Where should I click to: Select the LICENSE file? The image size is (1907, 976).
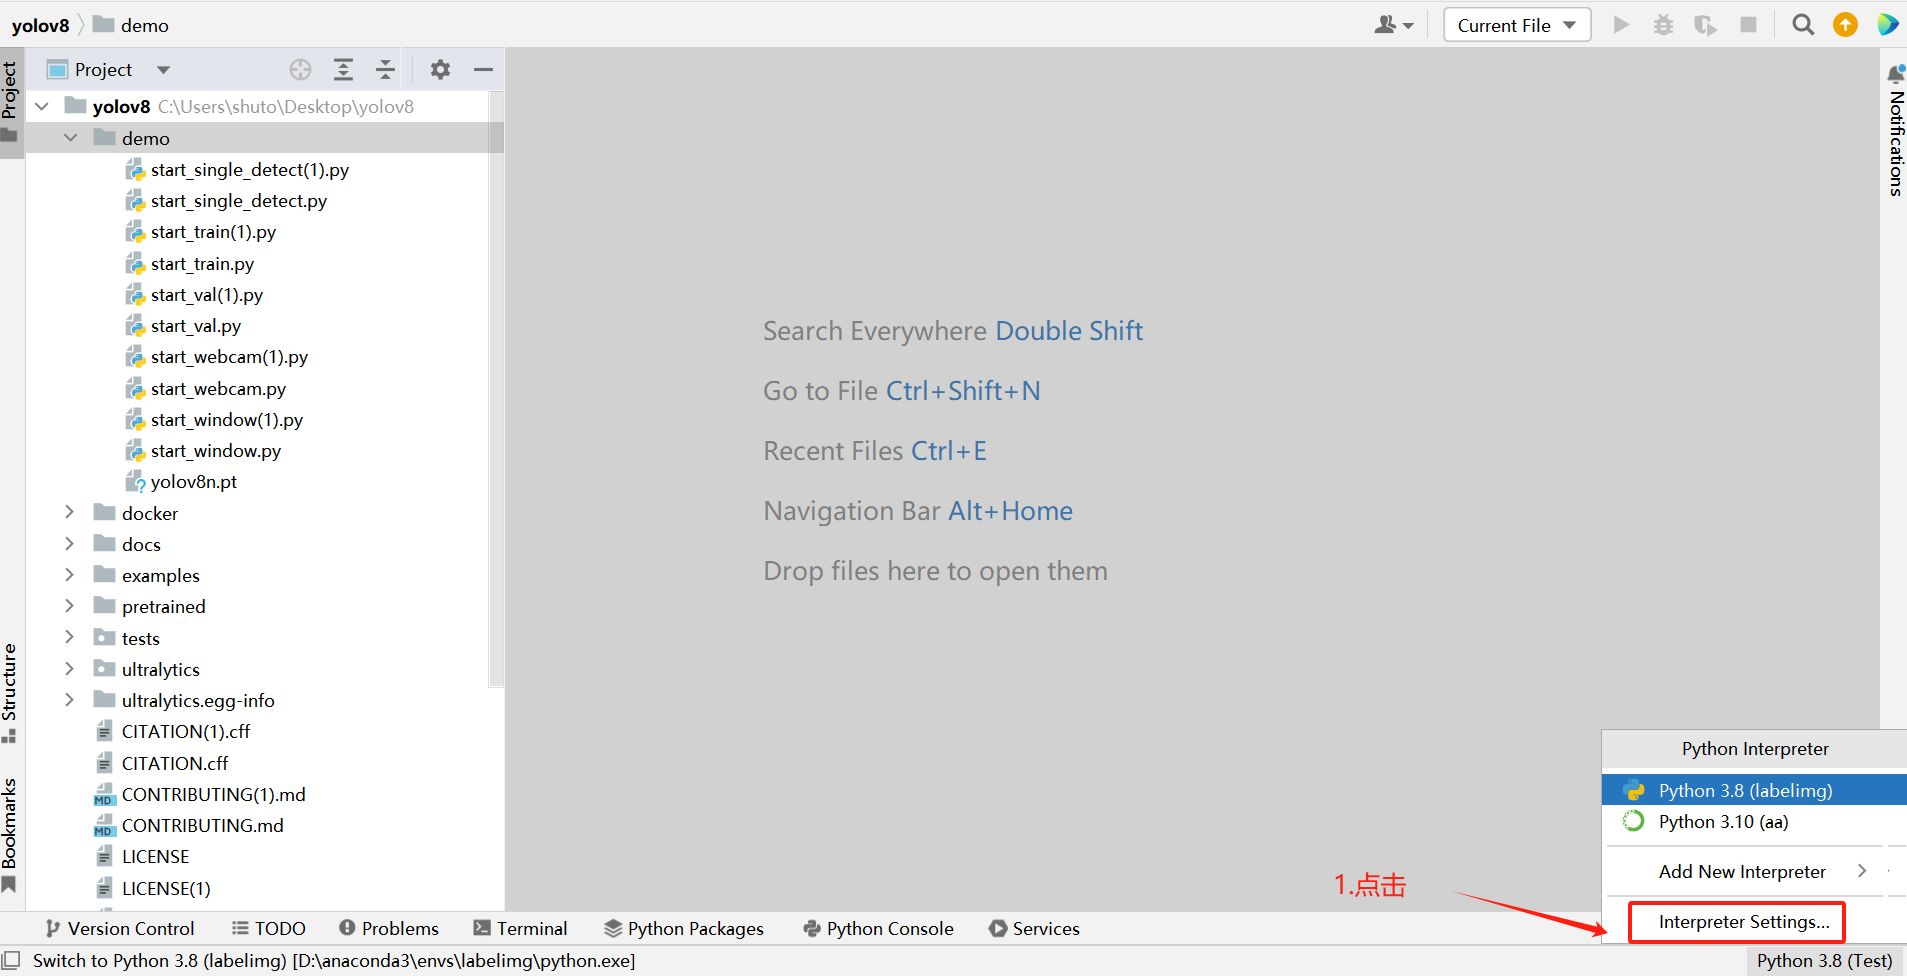click(155, 857)
